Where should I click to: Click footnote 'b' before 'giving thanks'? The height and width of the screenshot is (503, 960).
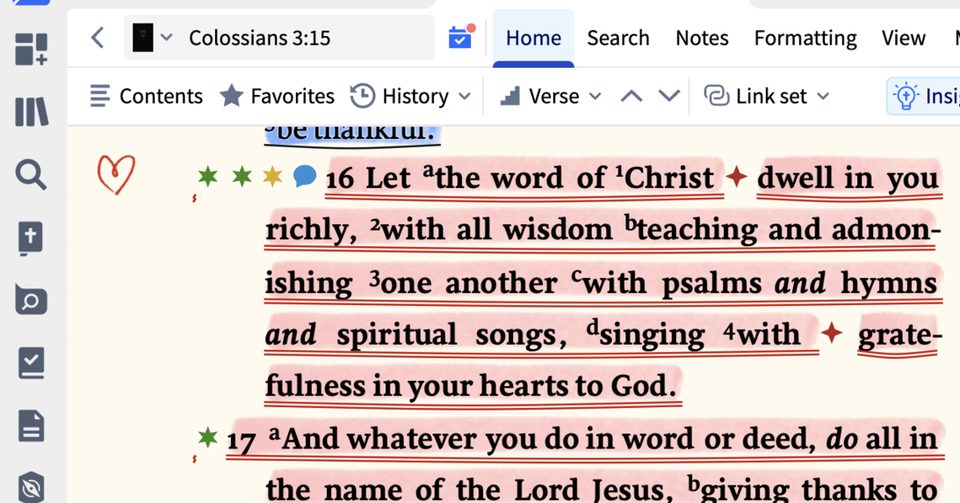pos(693,483)
